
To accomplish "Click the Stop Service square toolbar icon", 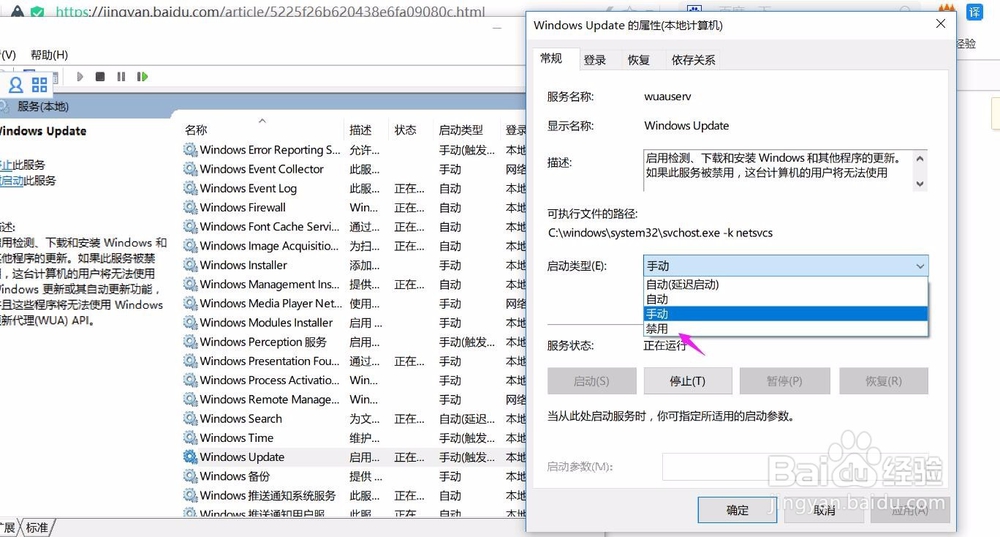I will (x=100, y=77).
